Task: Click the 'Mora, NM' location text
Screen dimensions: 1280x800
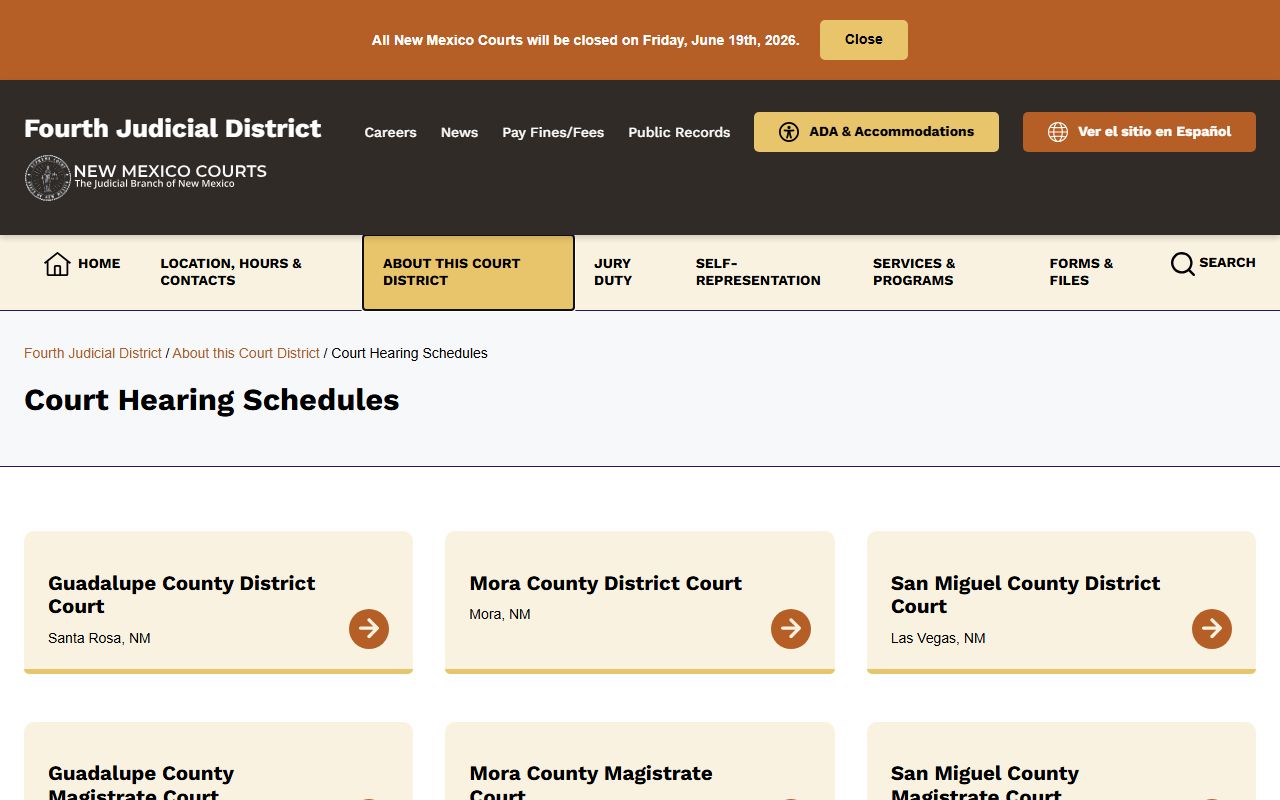Action: tap(500, 614)
